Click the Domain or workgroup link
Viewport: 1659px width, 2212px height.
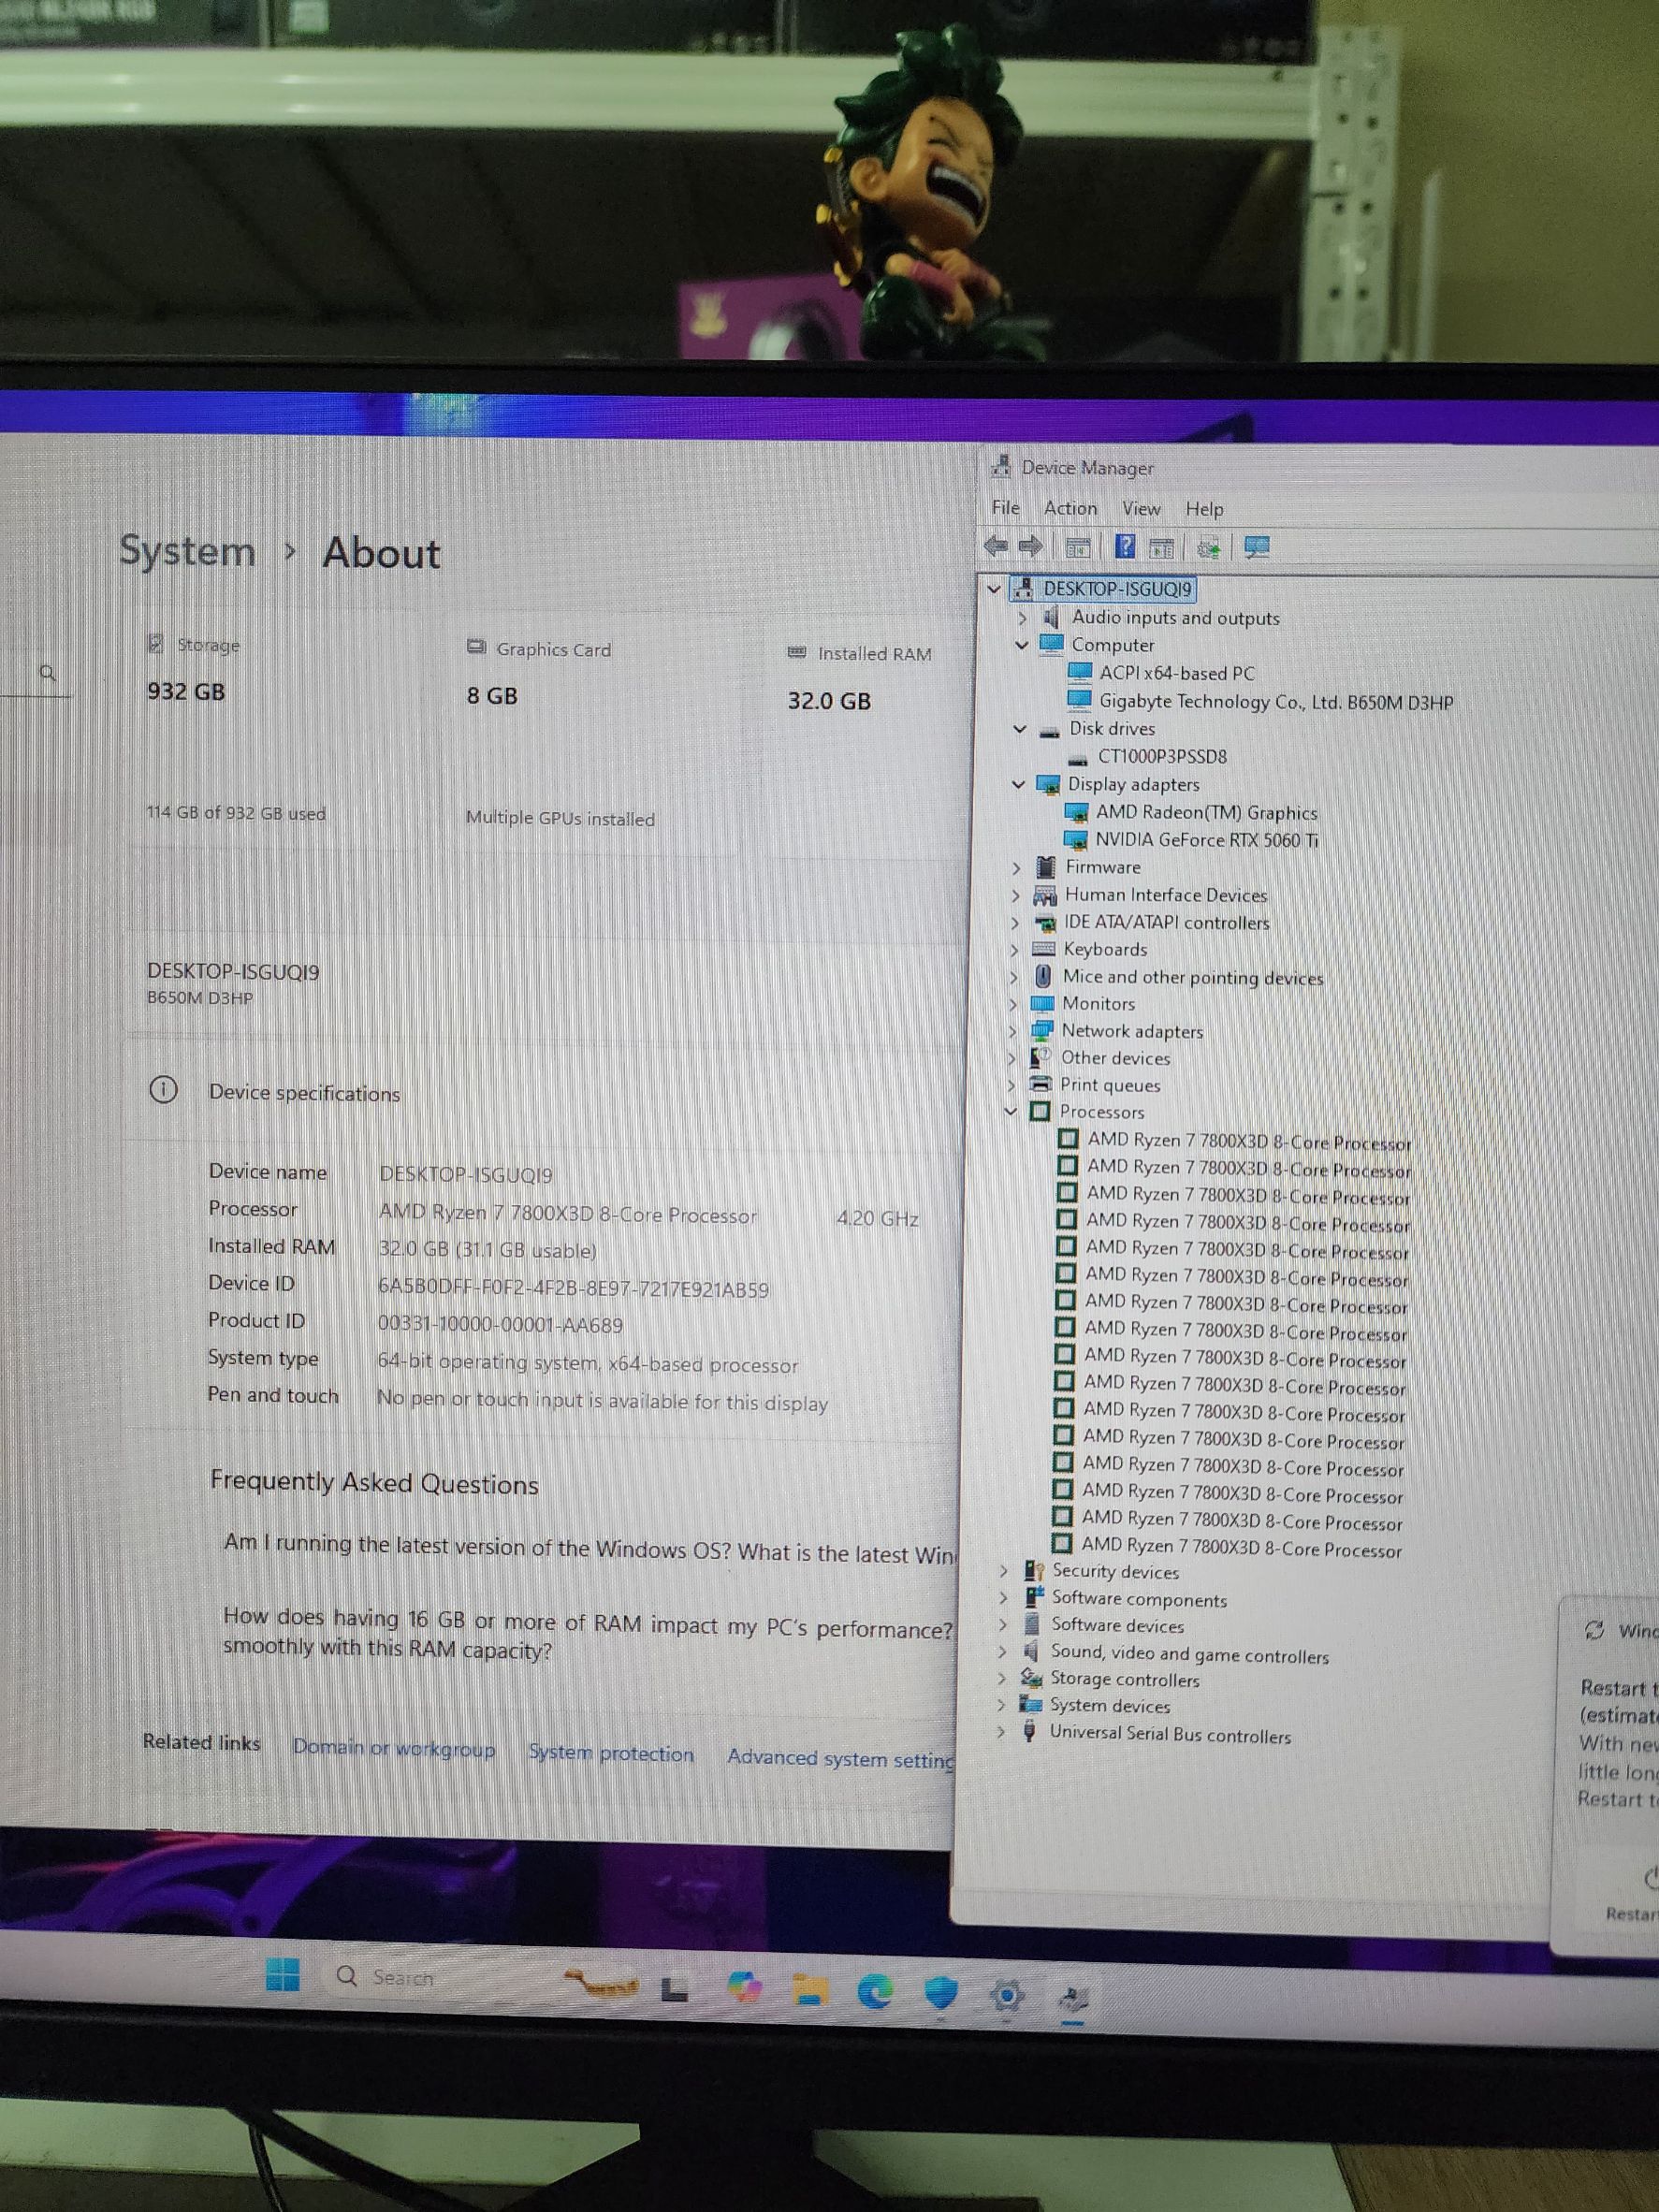click(x=393, y=1748)
